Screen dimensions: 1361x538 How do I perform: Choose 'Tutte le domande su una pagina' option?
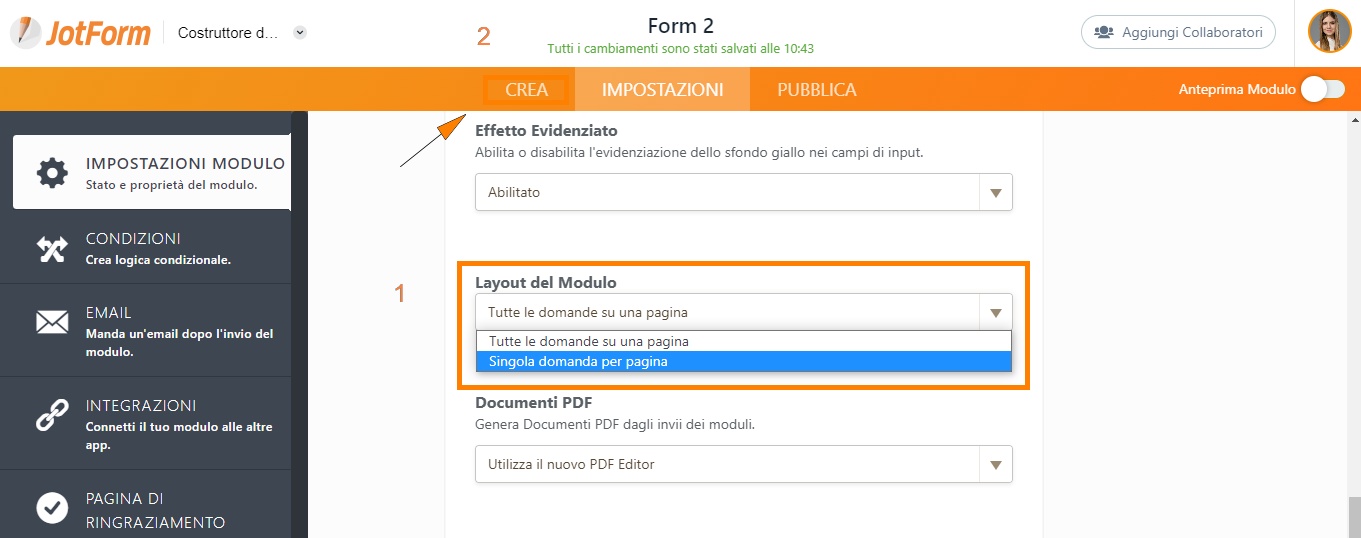(x=744, y=341)
